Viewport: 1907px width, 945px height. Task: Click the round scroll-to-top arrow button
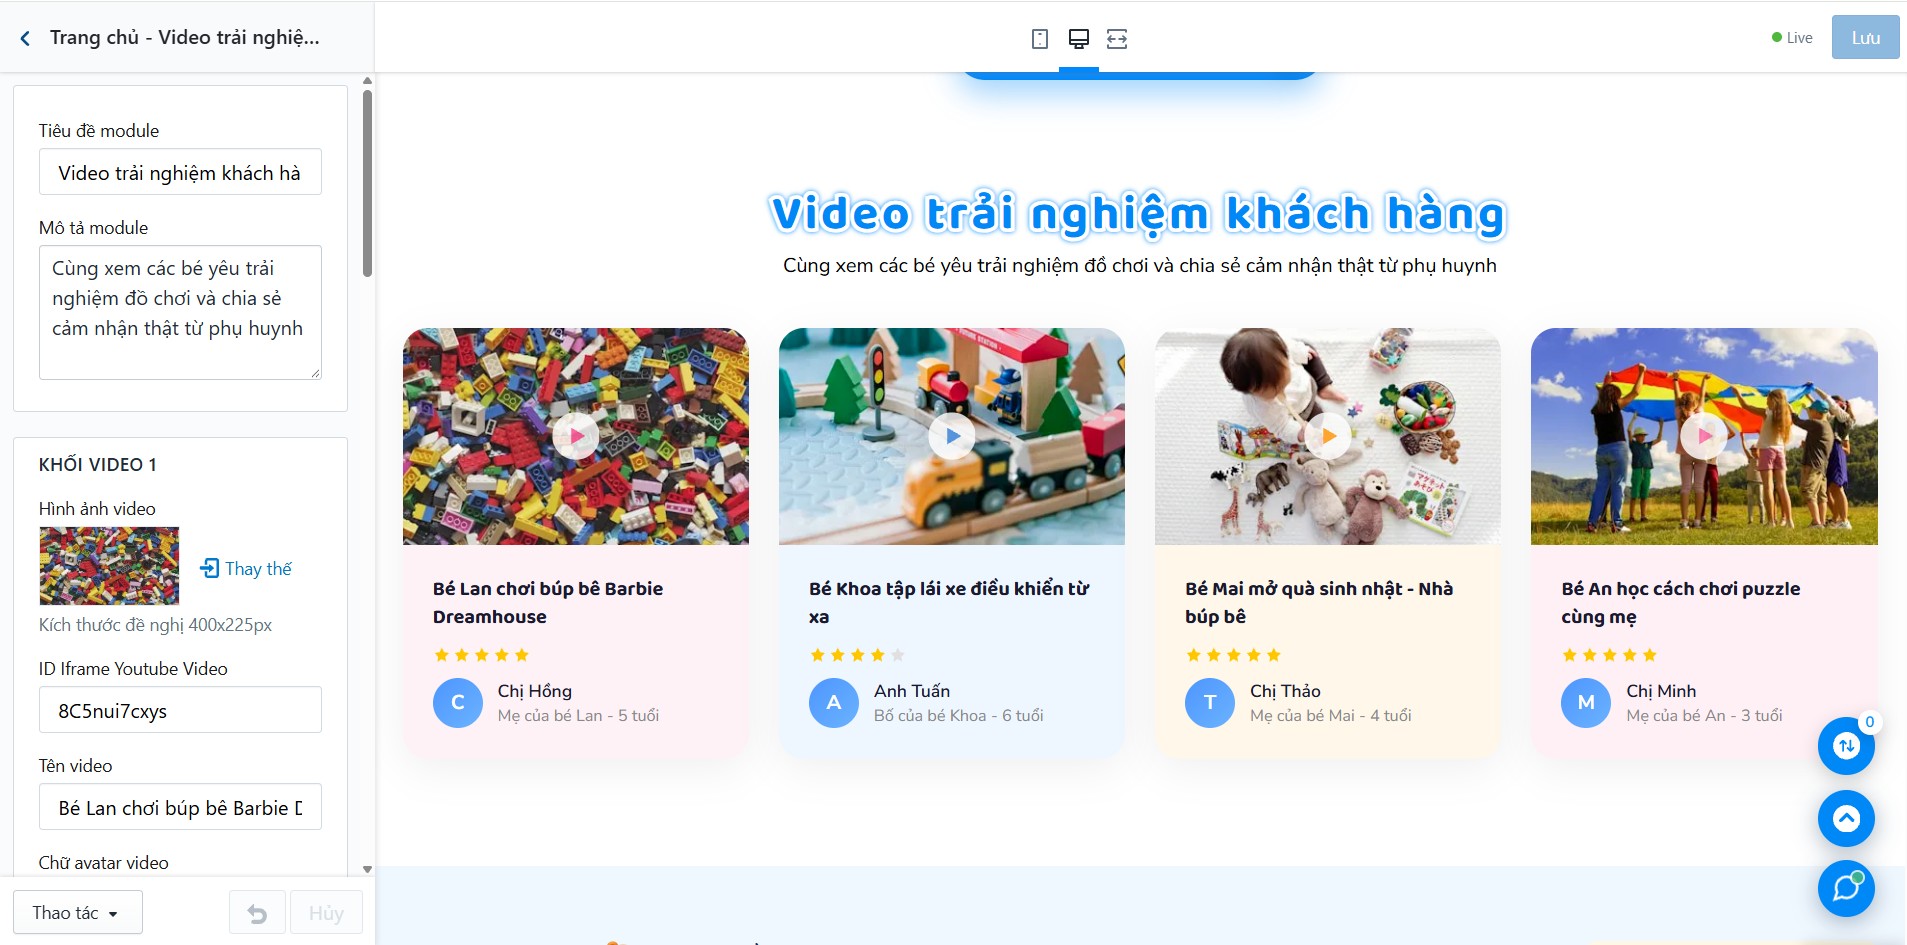pyautogui.click(x=1846, y=818)
